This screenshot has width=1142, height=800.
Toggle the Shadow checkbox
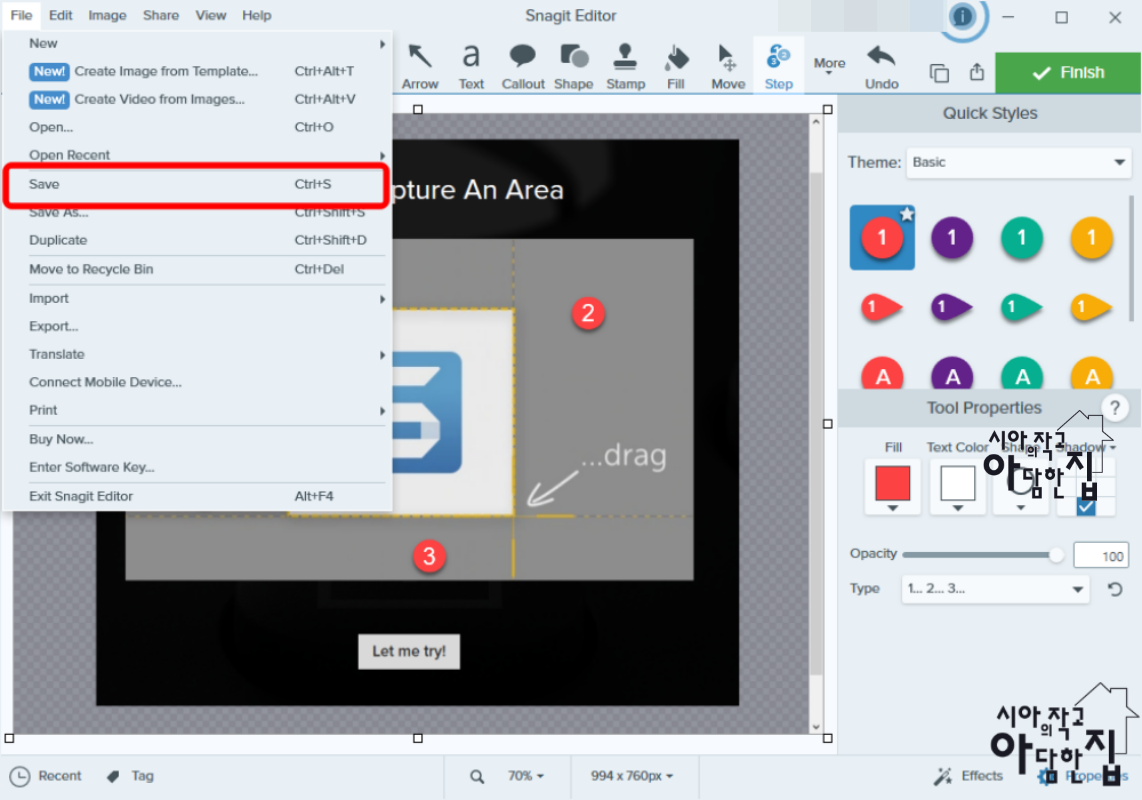(x=1086, y=507)
